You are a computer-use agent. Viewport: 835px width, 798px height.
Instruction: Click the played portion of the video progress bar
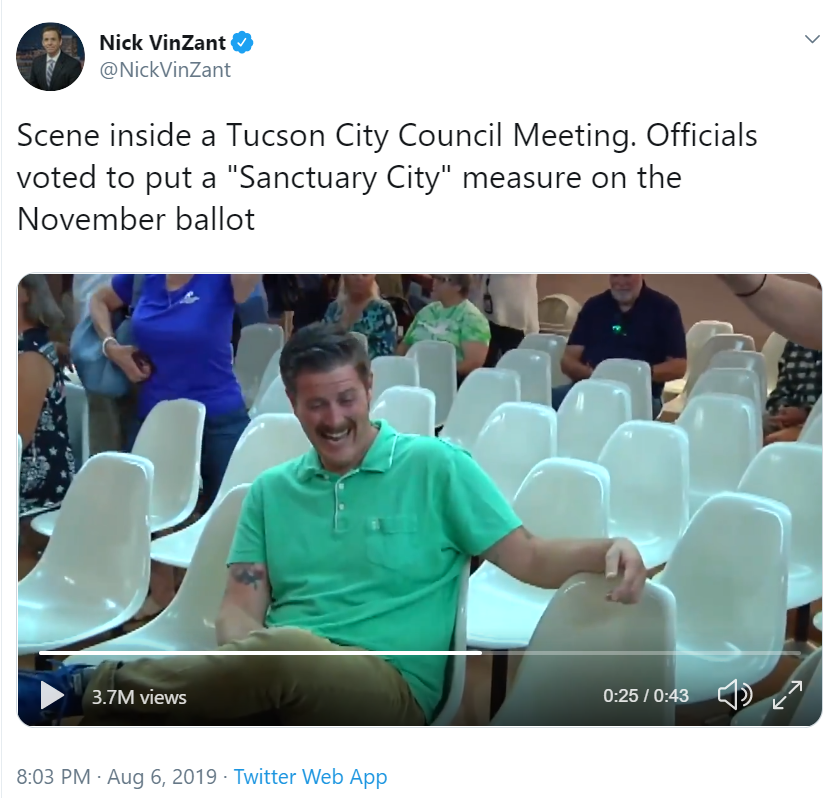click(260, 653)
